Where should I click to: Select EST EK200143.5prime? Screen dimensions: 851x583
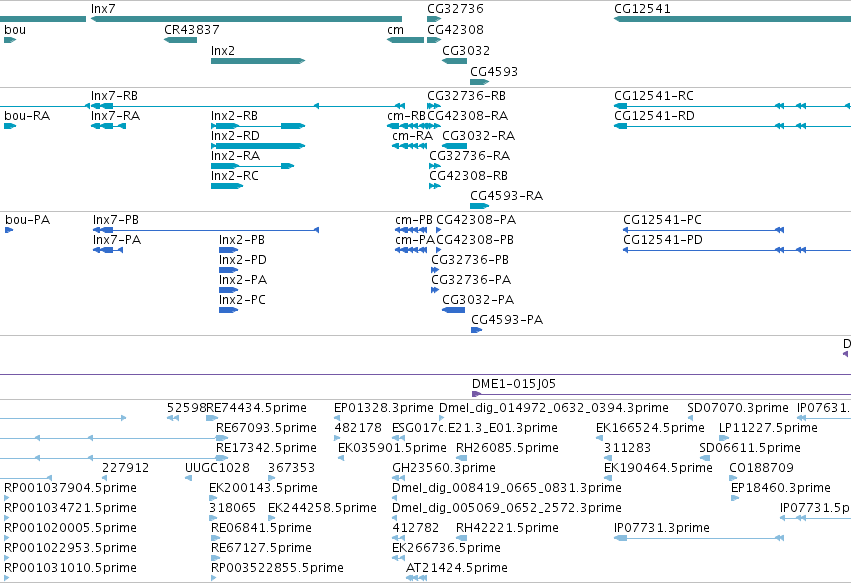click(x=214, y=498)
